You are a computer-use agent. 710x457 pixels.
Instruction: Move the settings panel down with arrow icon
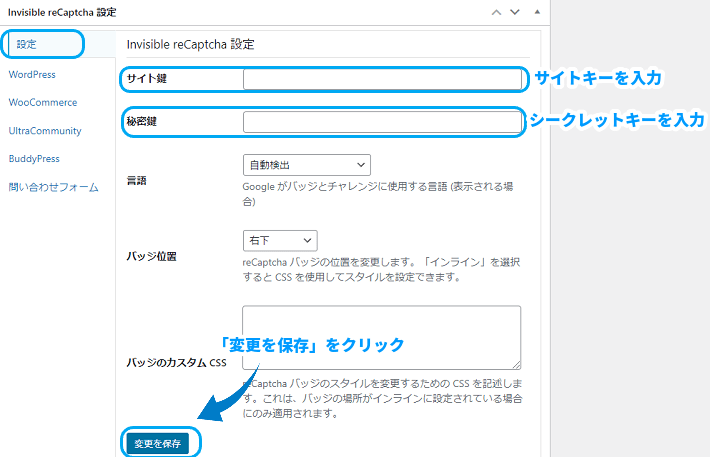click(515, 12)
